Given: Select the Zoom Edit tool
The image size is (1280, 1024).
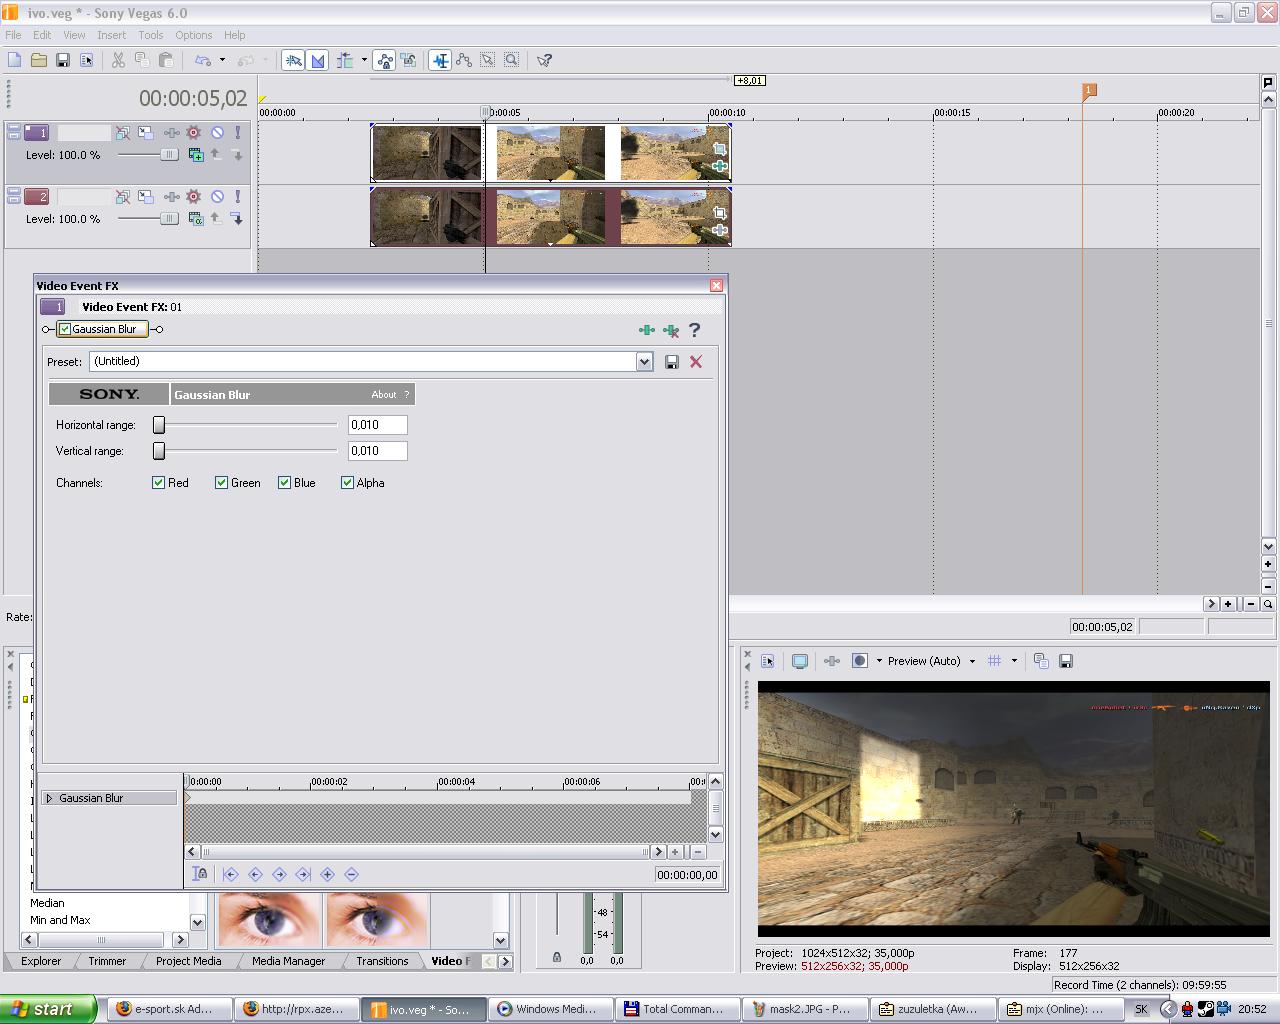Looking at the screenshot, I should click(x=512, y=60).
